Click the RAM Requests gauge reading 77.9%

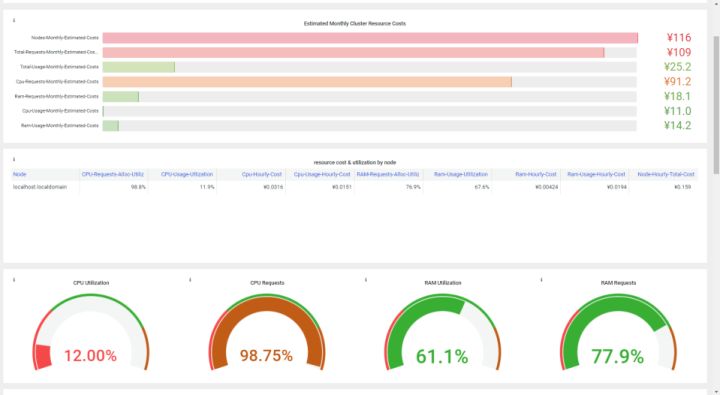point(618,332)
